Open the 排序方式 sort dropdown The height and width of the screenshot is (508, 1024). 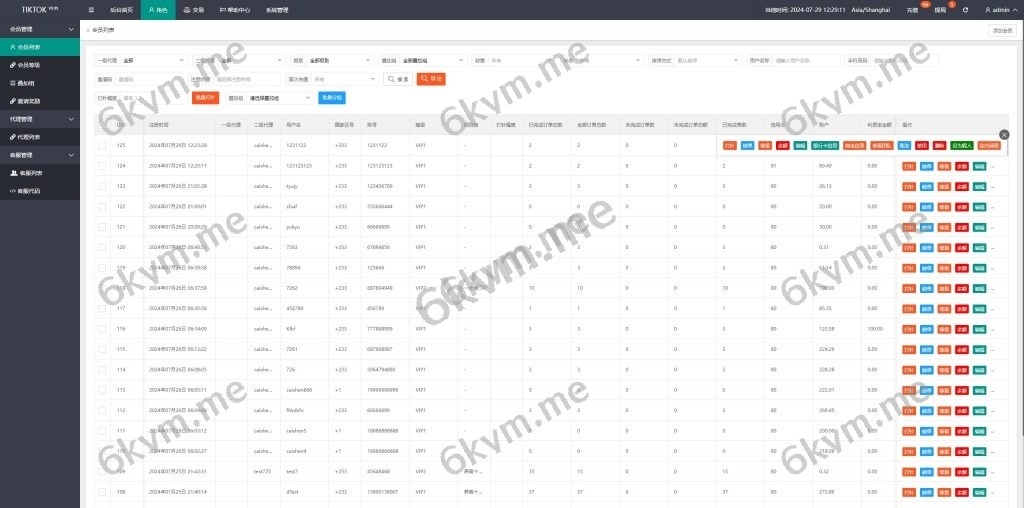point(707,60)
